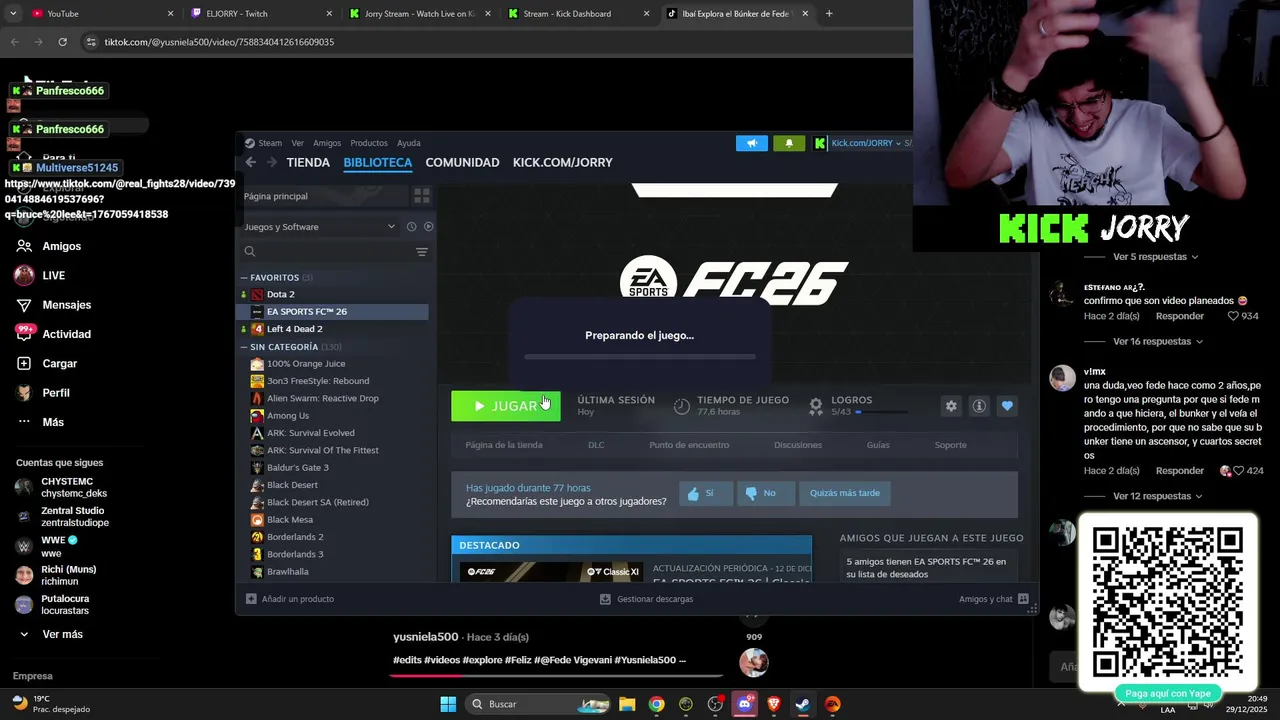Viewport: 1280px width, 720px height.
Task: Open the Ver menu in Steam
Action: (x=297, y=143)
